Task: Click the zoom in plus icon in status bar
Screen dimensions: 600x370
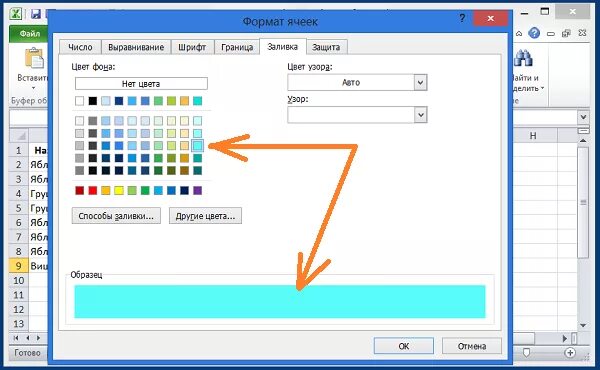Action: 570,352
